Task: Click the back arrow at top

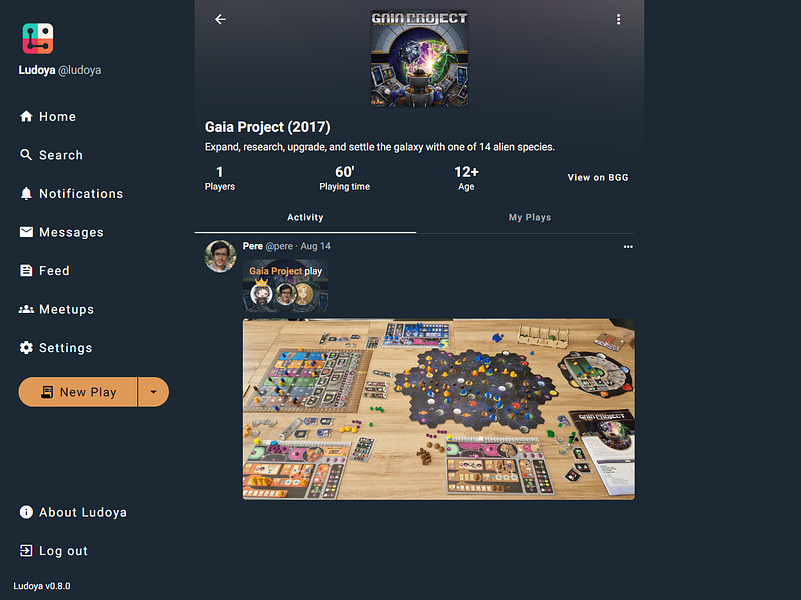Action: 220,19
